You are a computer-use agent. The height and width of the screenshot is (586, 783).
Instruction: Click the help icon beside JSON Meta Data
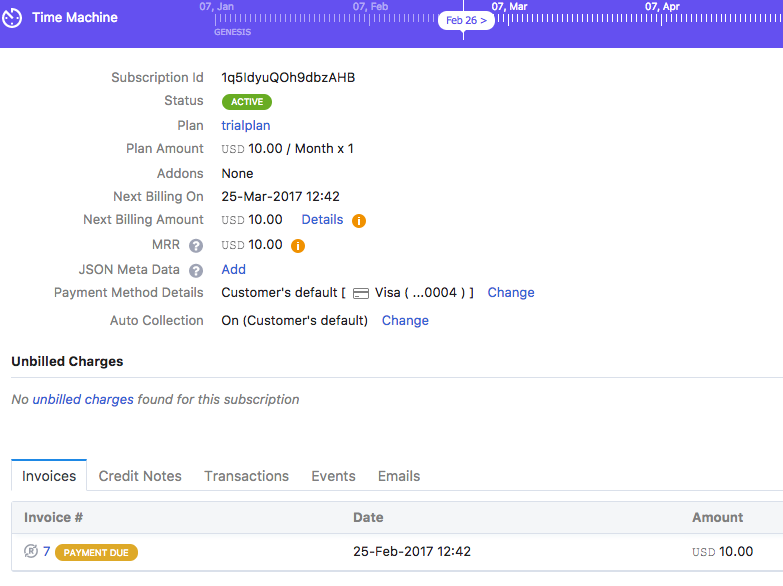pyautogui.click(x=196, y=270)
